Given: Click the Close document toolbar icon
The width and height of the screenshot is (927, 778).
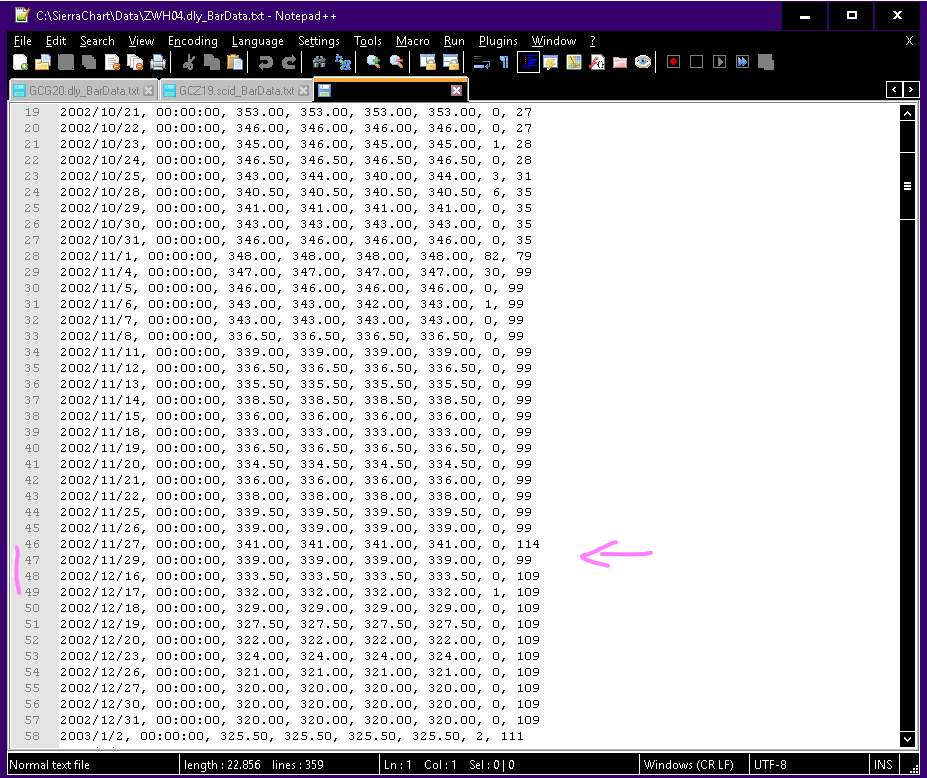Looking at the screenshot, I should pyautogui.click(x=112, y=62).
